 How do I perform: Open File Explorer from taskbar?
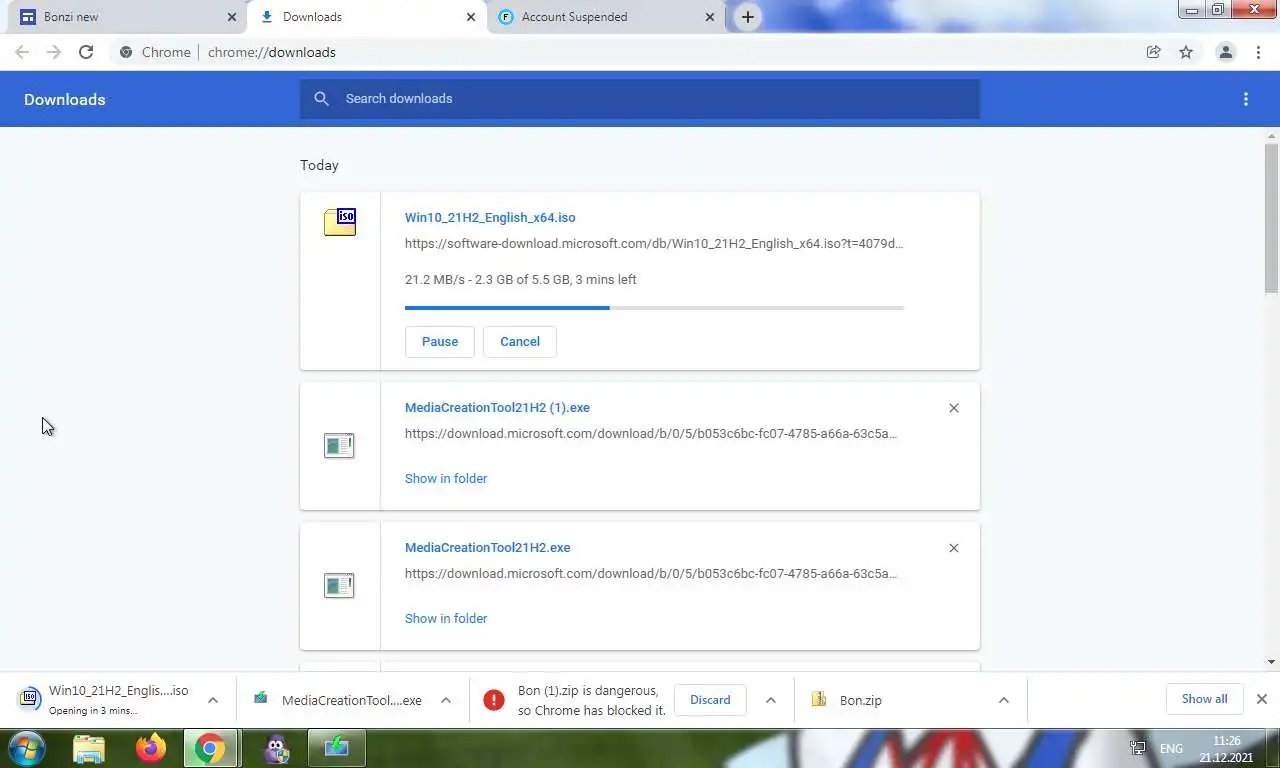89,748
